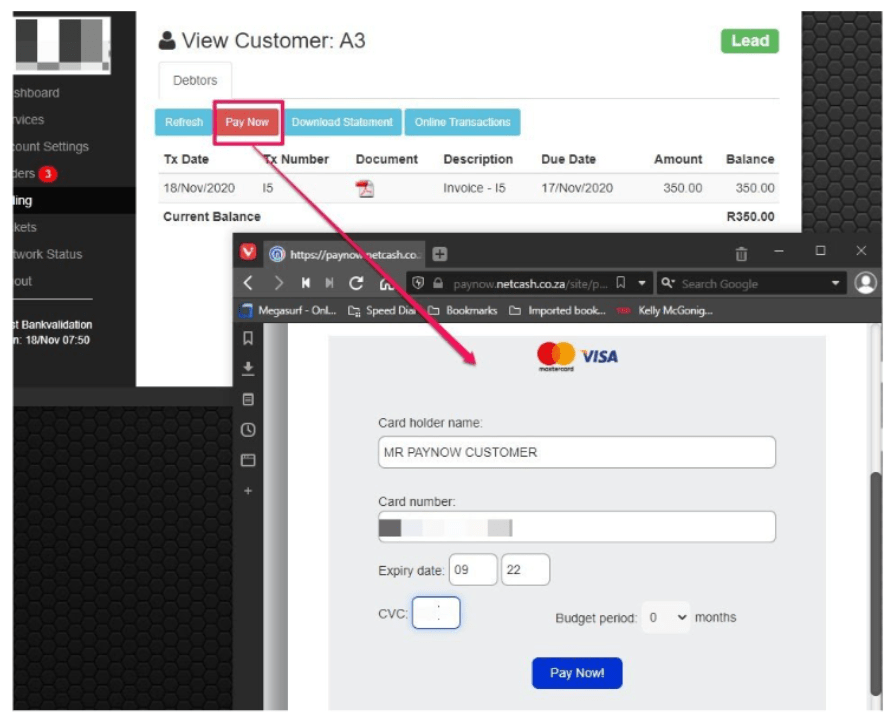Open the History panel clock icon
Image resolution: width=889 pixels, height=714 pixels.
coord(248,430)
